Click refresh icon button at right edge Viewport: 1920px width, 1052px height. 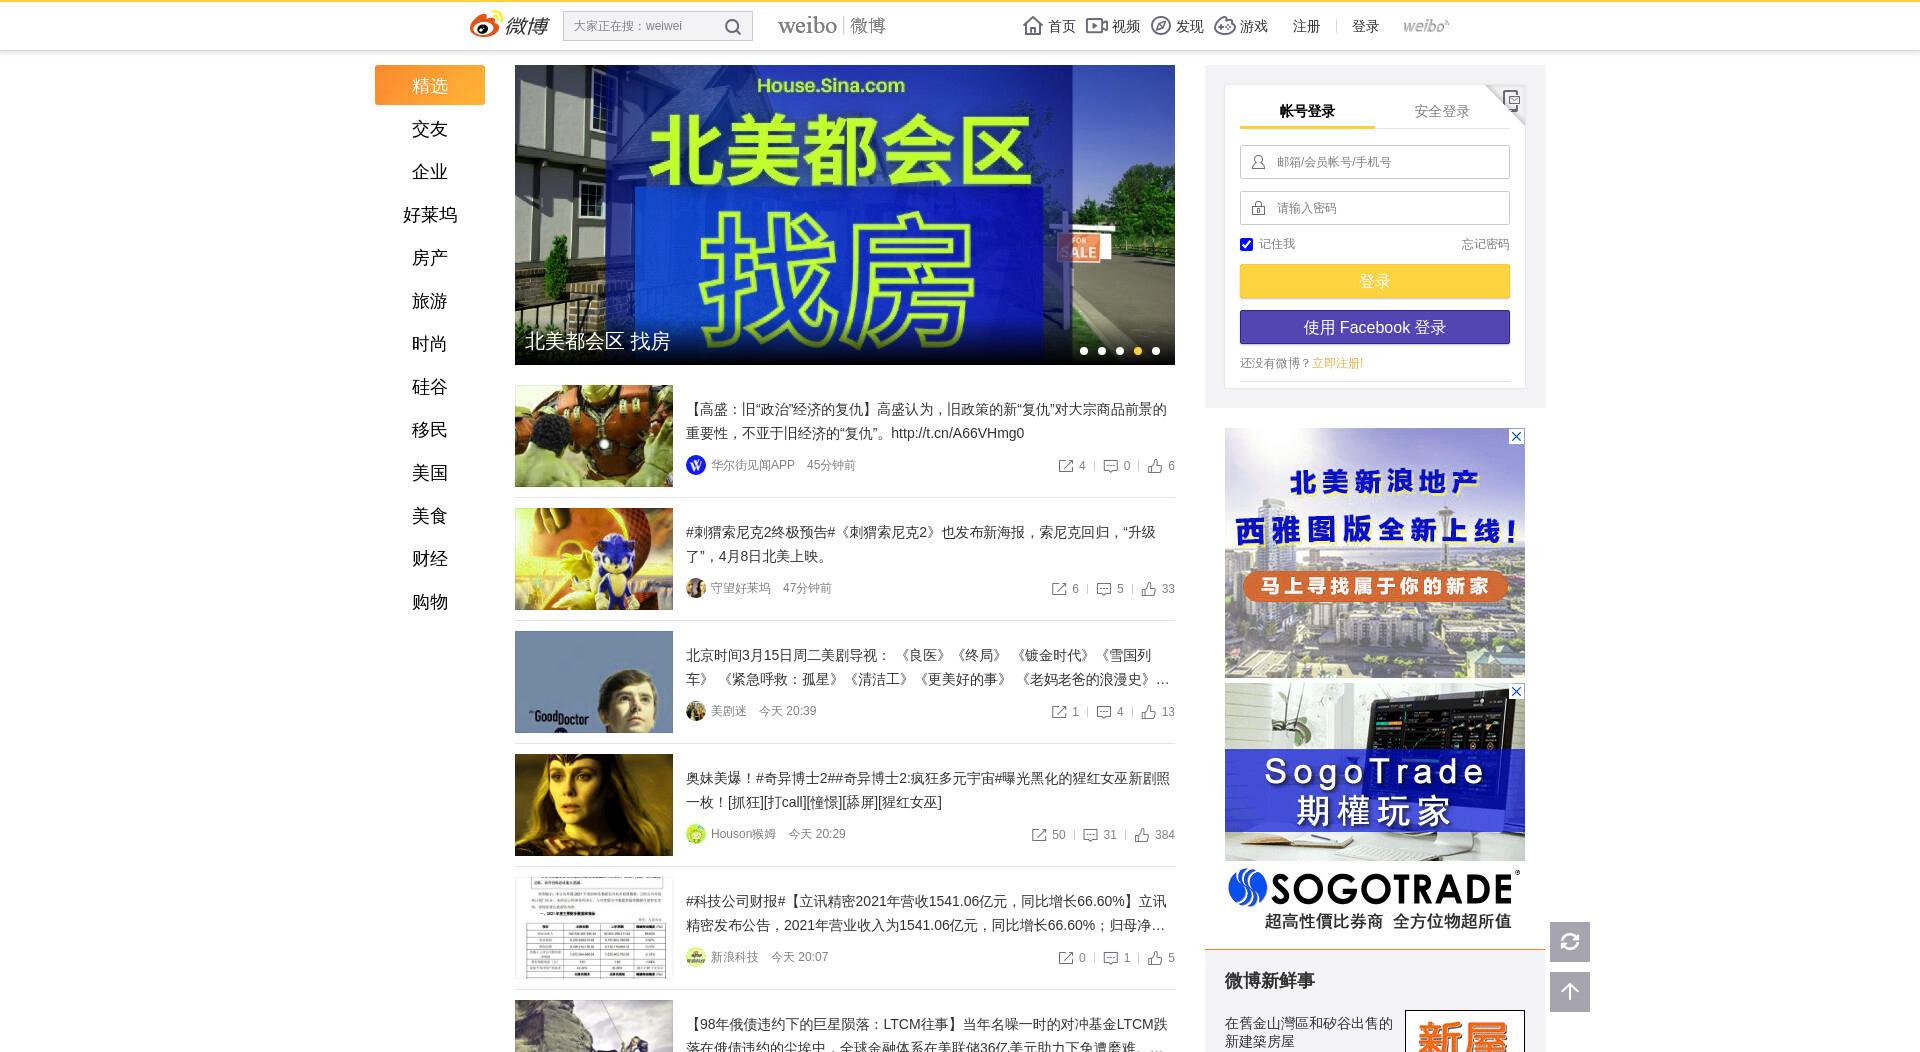(x=1570, y=942)
